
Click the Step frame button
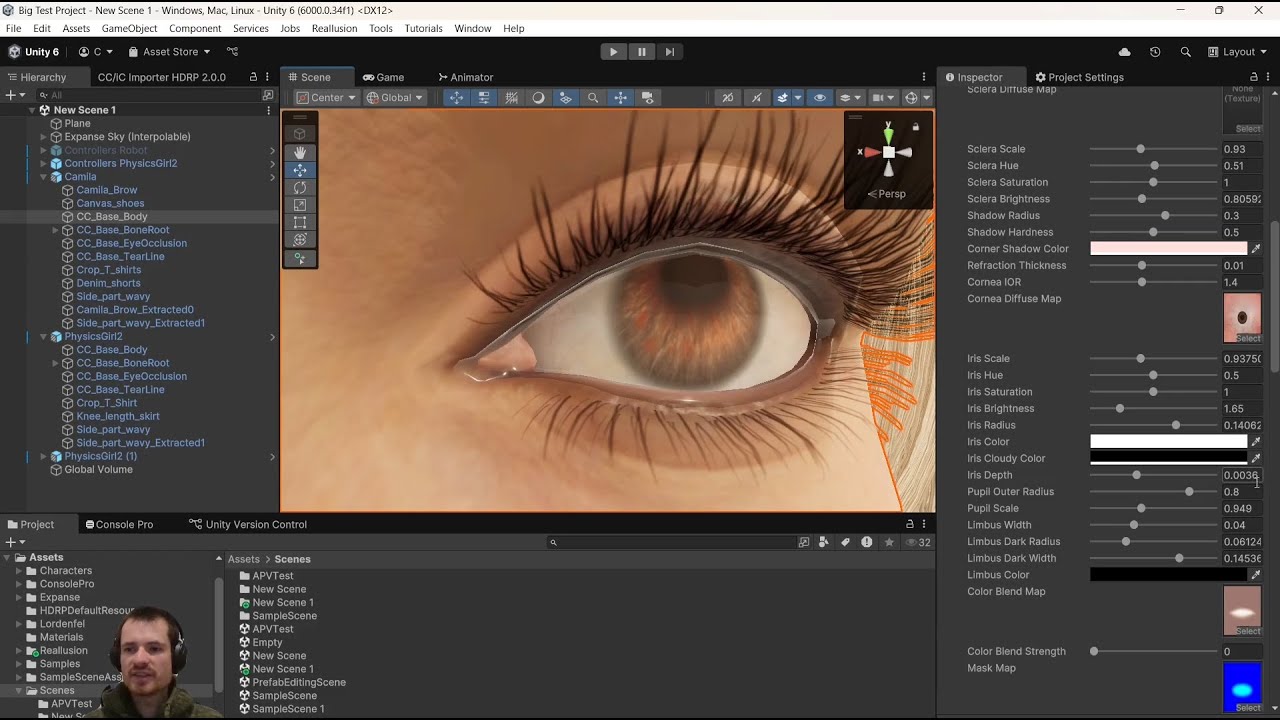pos(670,52)
